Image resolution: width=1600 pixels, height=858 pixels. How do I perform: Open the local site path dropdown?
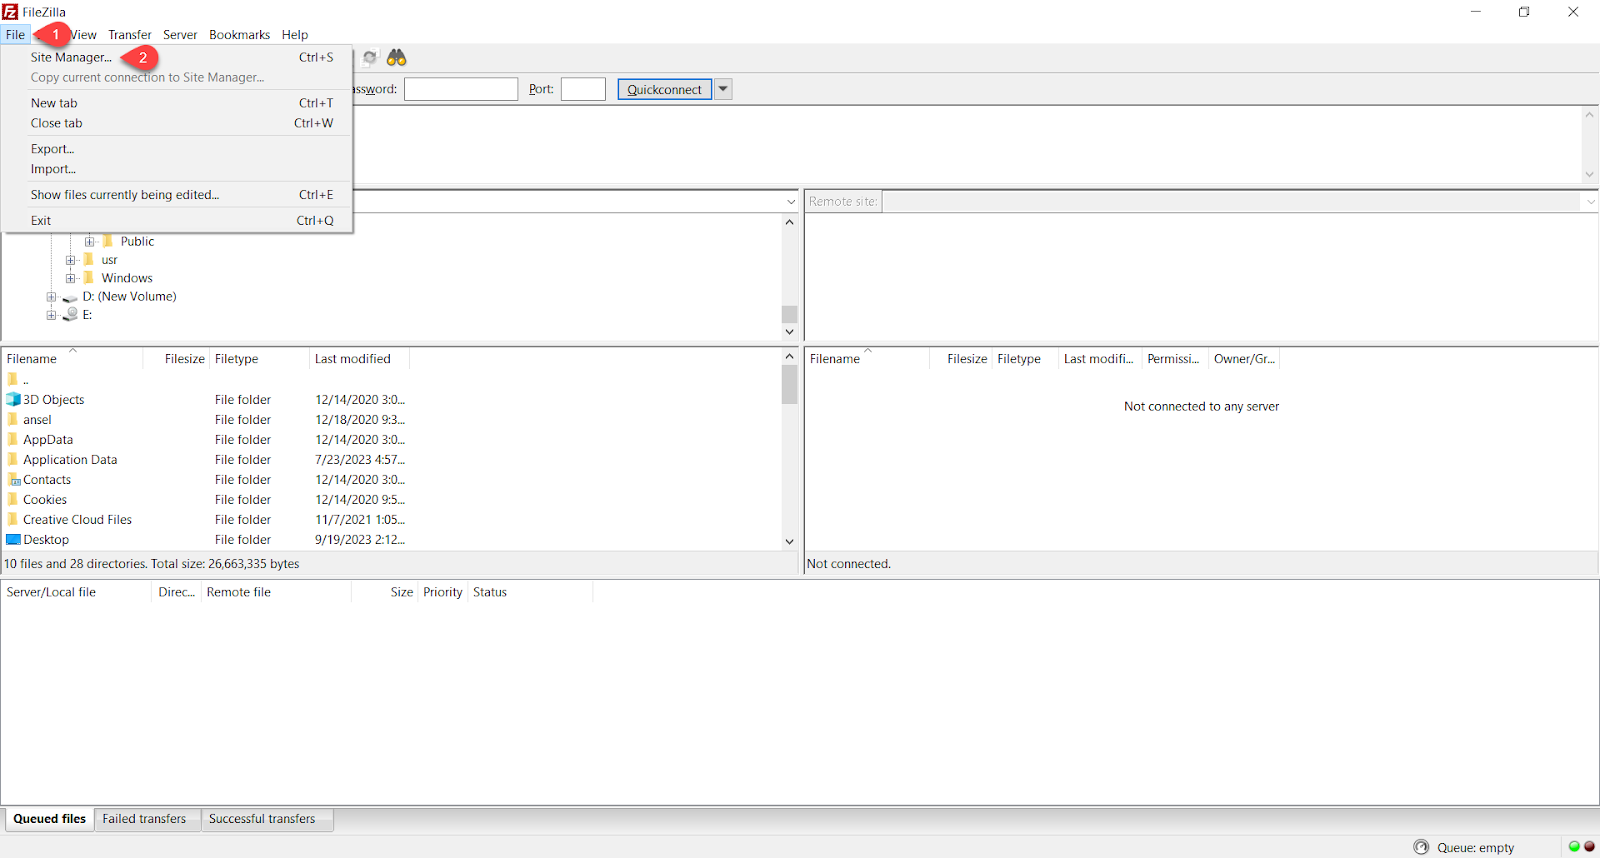[790, 202]
